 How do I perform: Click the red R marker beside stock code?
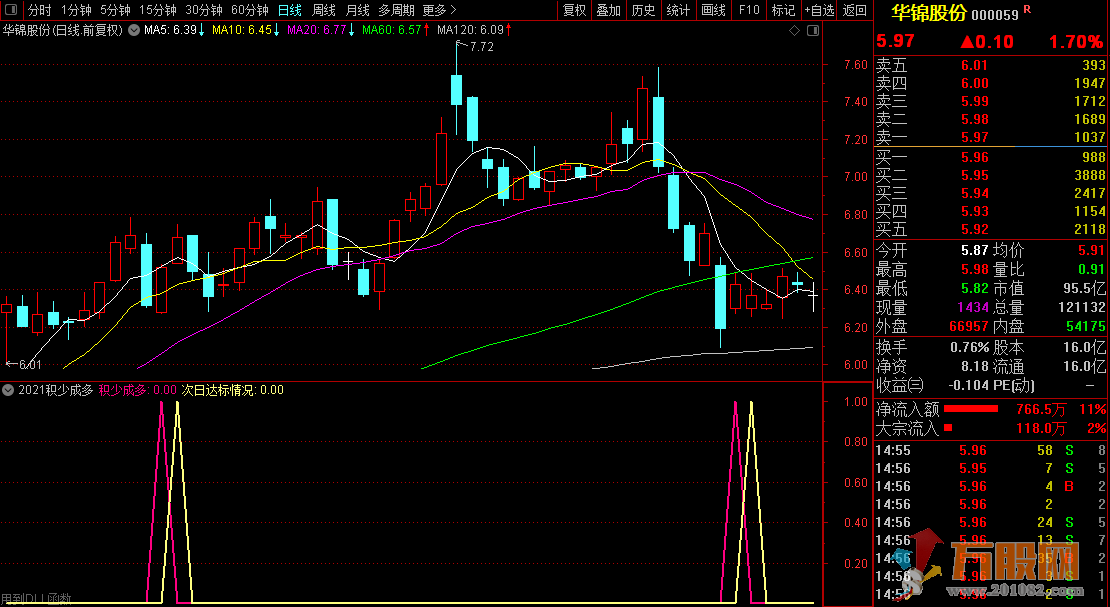[x=1027, y=9]
